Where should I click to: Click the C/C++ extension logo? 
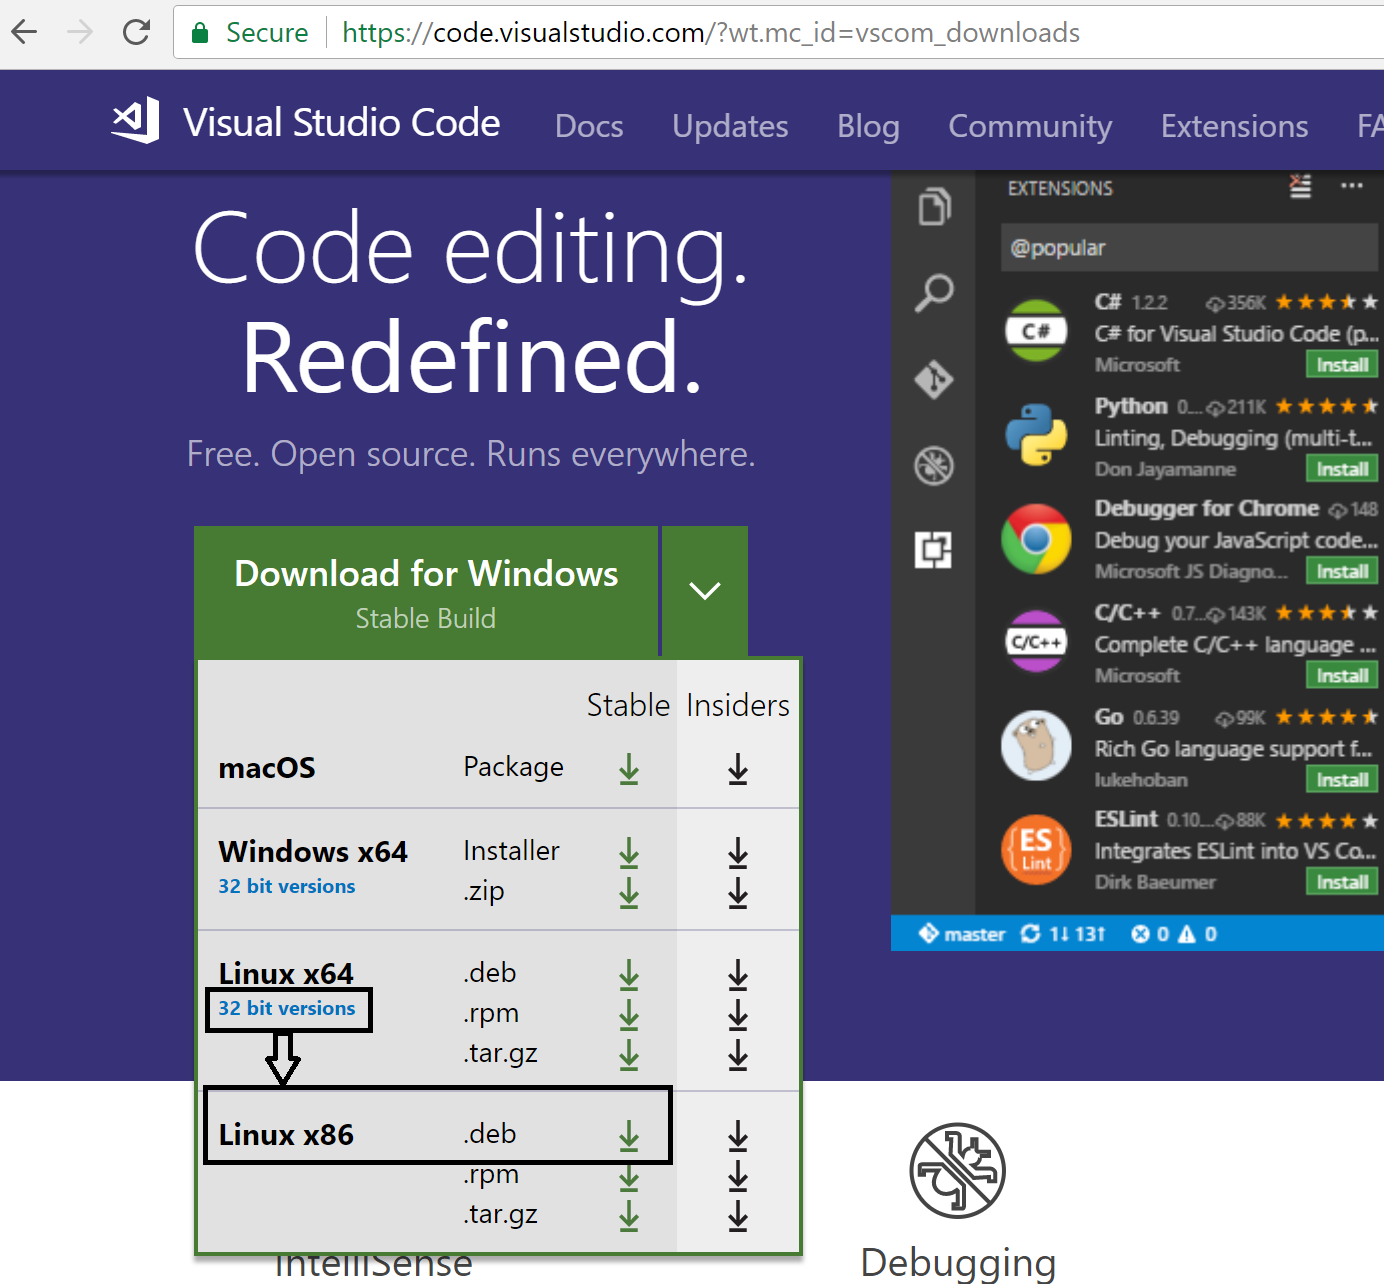(x=1036, y=642)
